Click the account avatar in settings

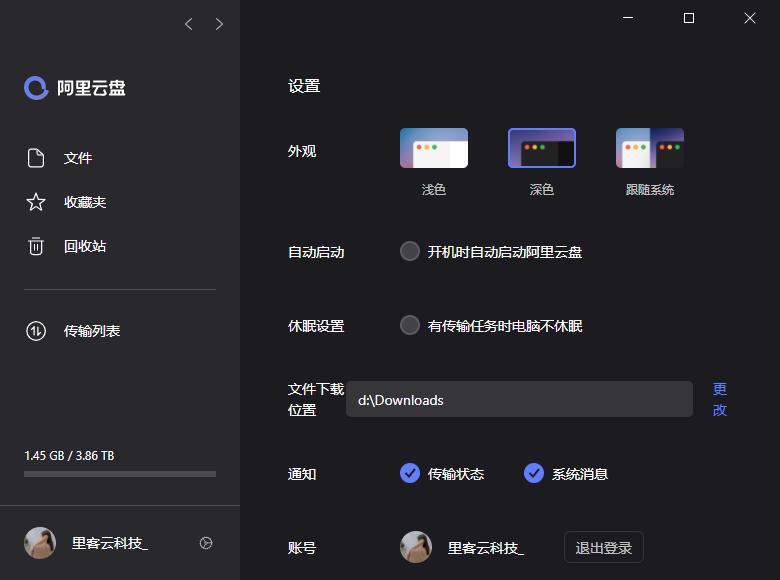click(416, 547)
